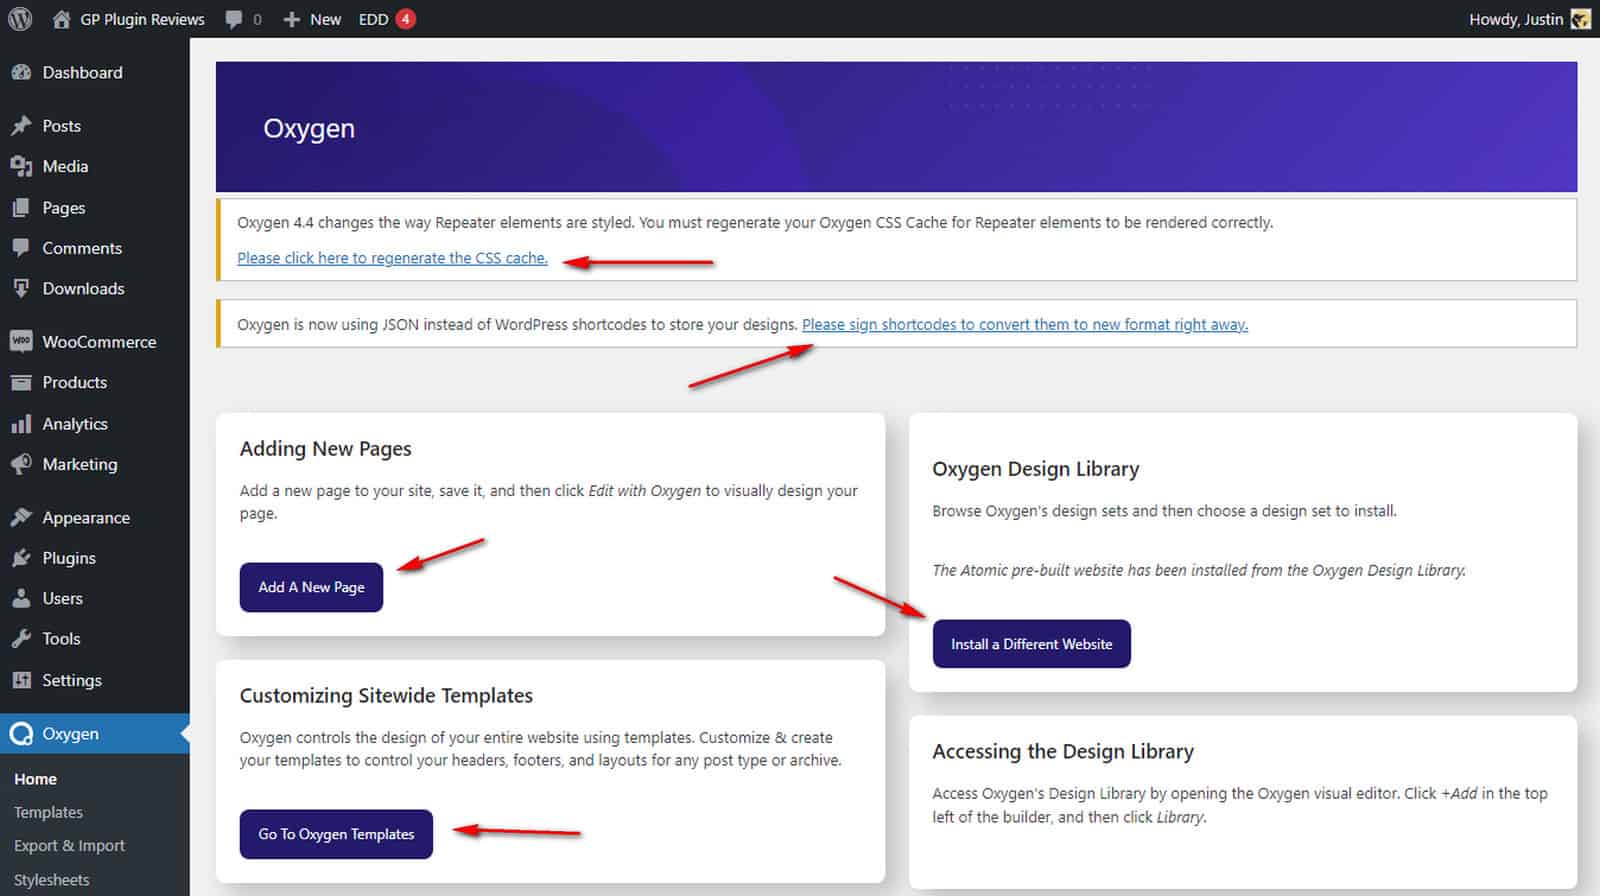
Task: Open Oxygen Home submenu item
Action: click(35, 779)
